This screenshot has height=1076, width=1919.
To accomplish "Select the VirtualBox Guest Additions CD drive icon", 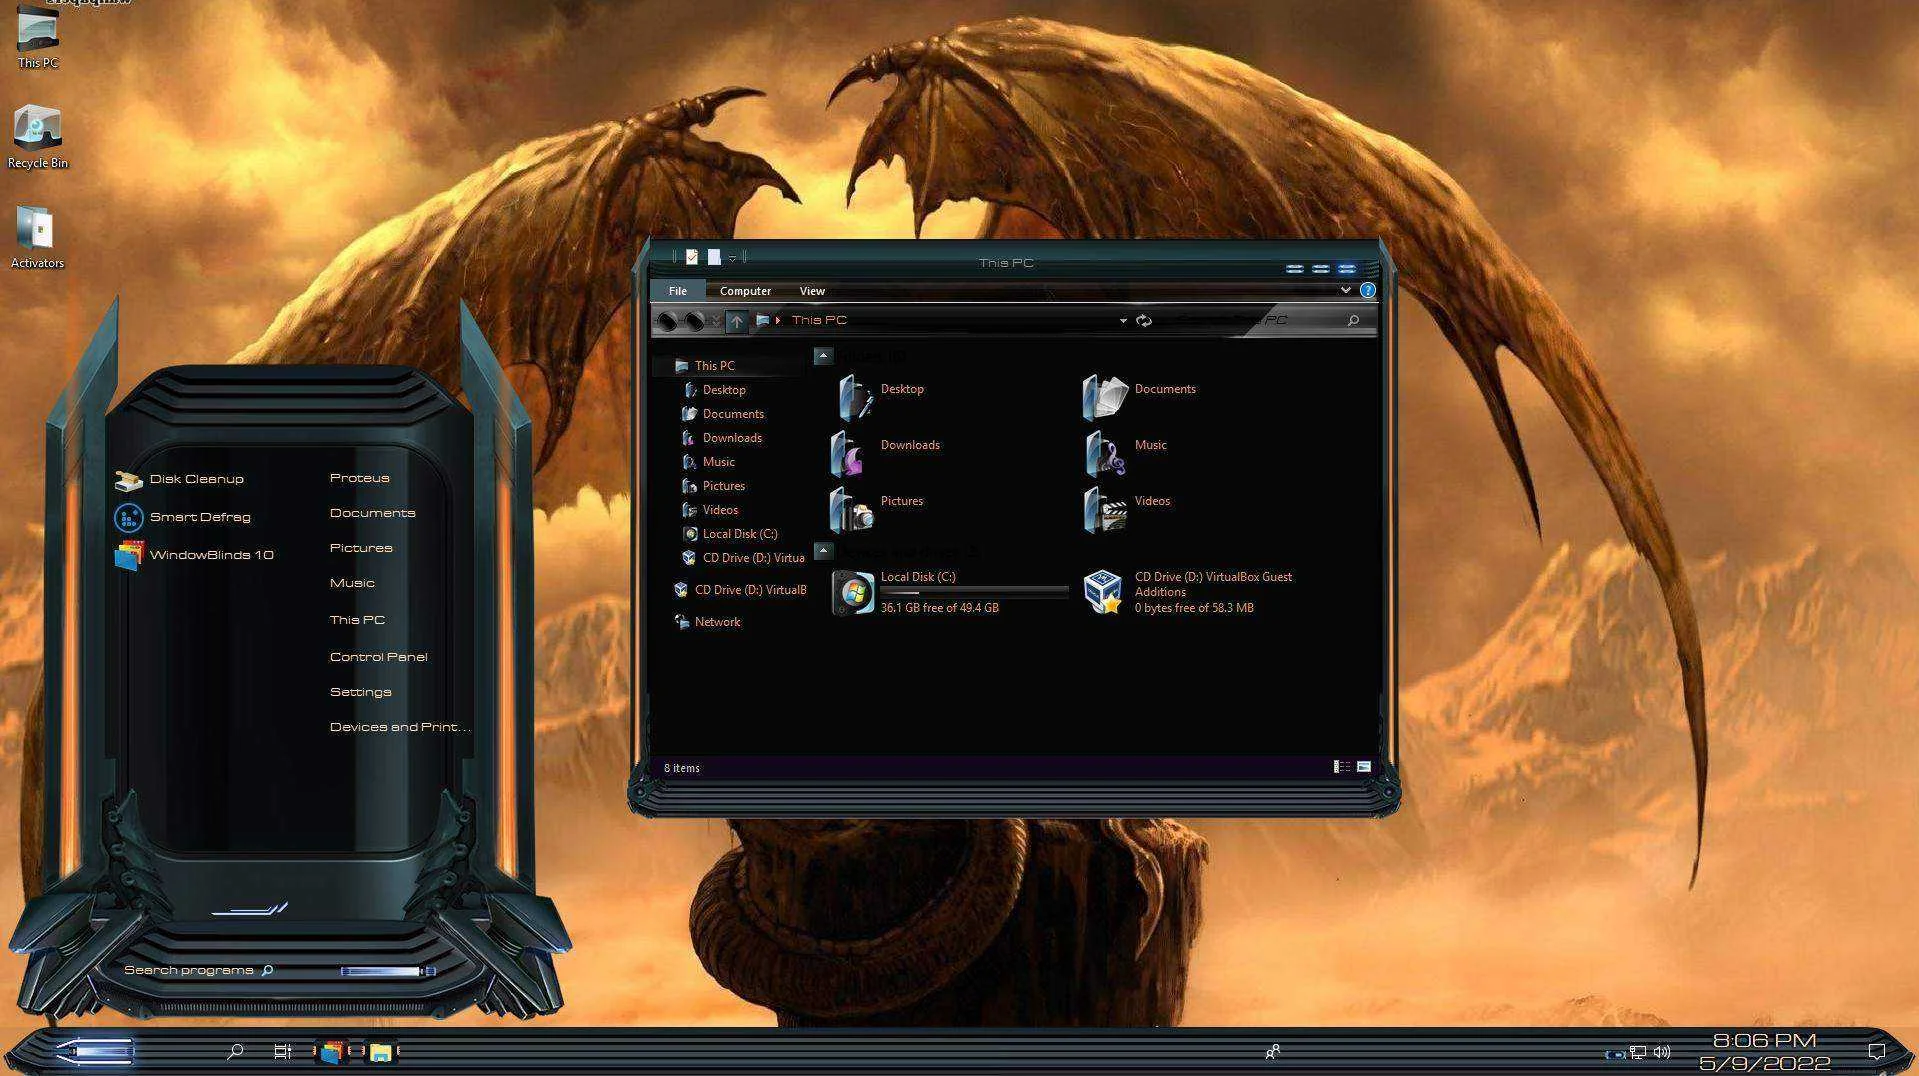I will (x=1104, y=592).
